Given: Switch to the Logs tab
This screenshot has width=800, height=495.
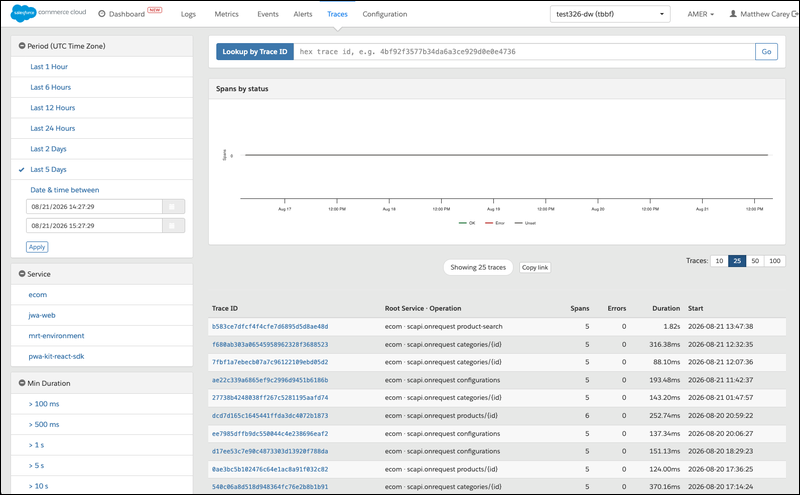Looking at the screenshot, I should [188, 14].
